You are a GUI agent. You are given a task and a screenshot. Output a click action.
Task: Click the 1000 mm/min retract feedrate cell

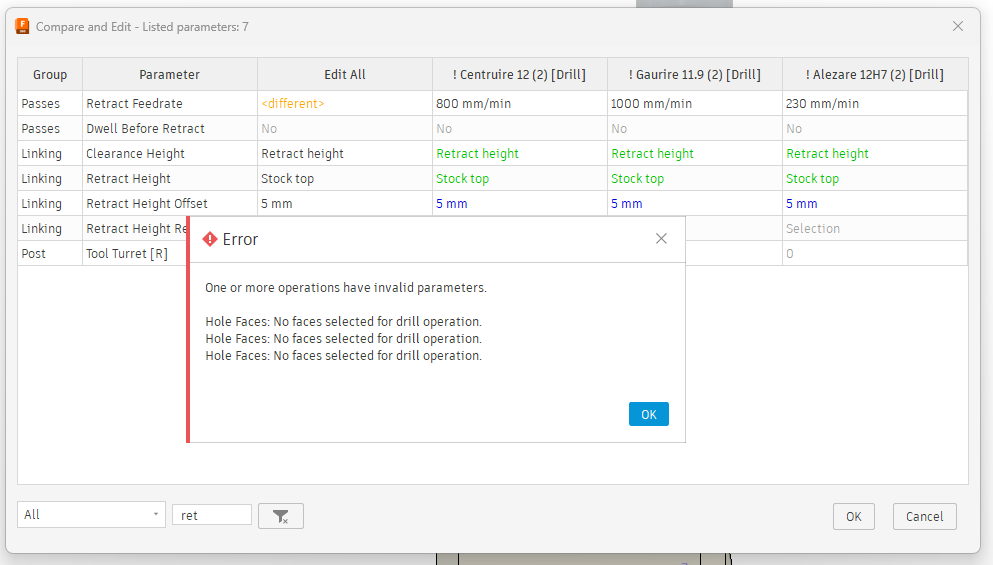695,103
